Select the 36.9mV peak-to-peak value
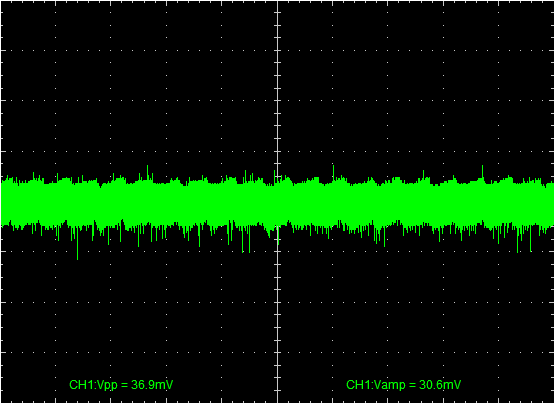The image size is (555, 404). (152, 385)
